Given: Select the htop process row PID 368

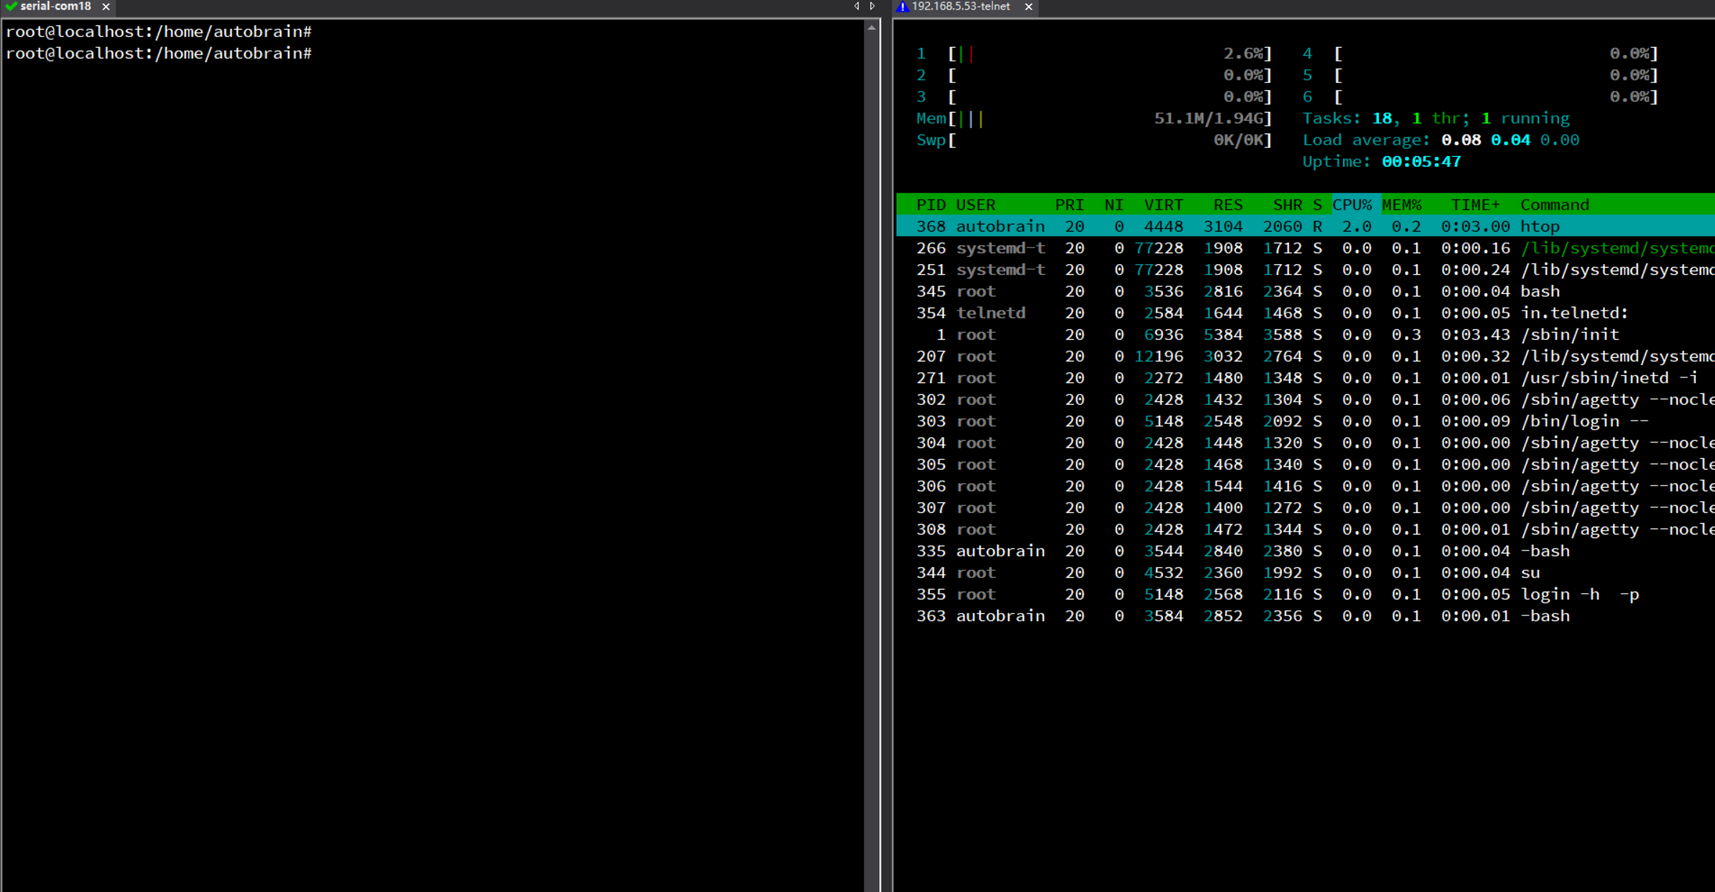Looking at the screenshot, I should (1306, 227).
